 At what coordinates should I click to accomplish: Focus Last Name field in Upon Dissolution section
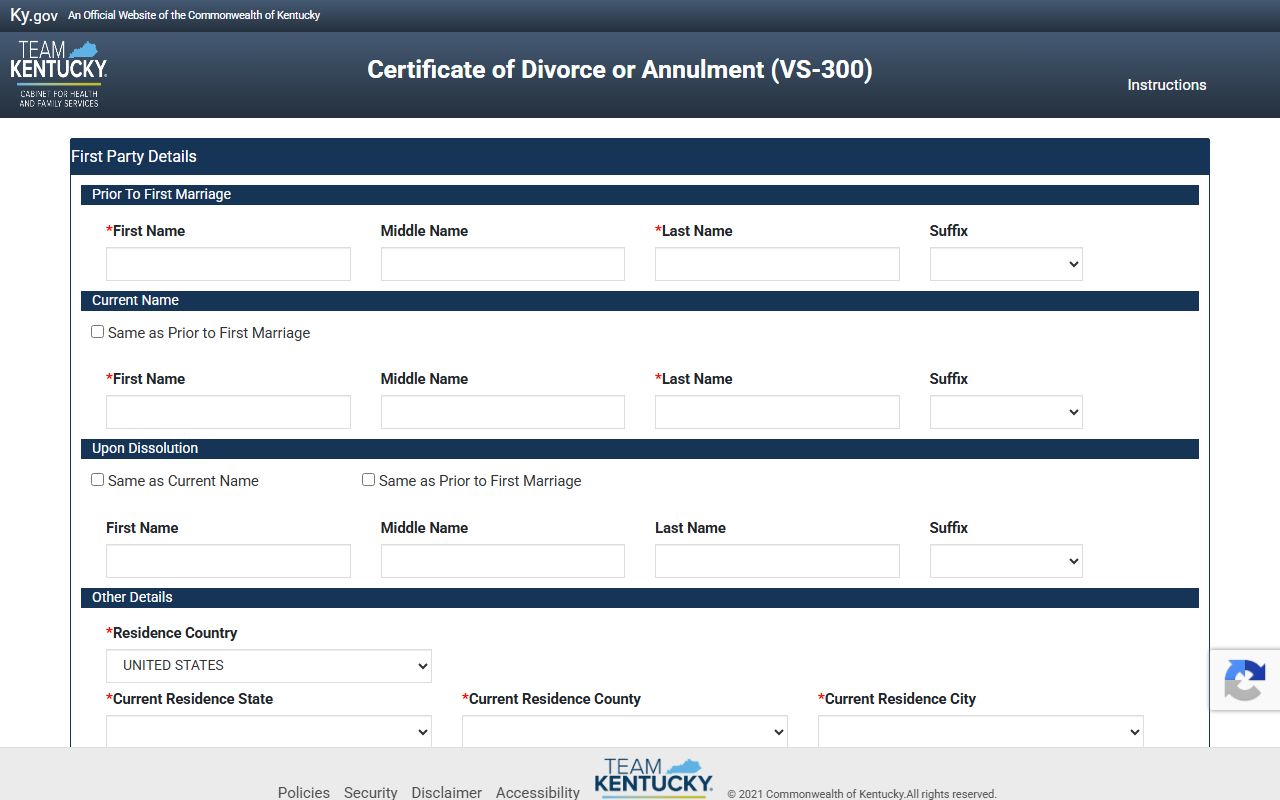point(777,561)
